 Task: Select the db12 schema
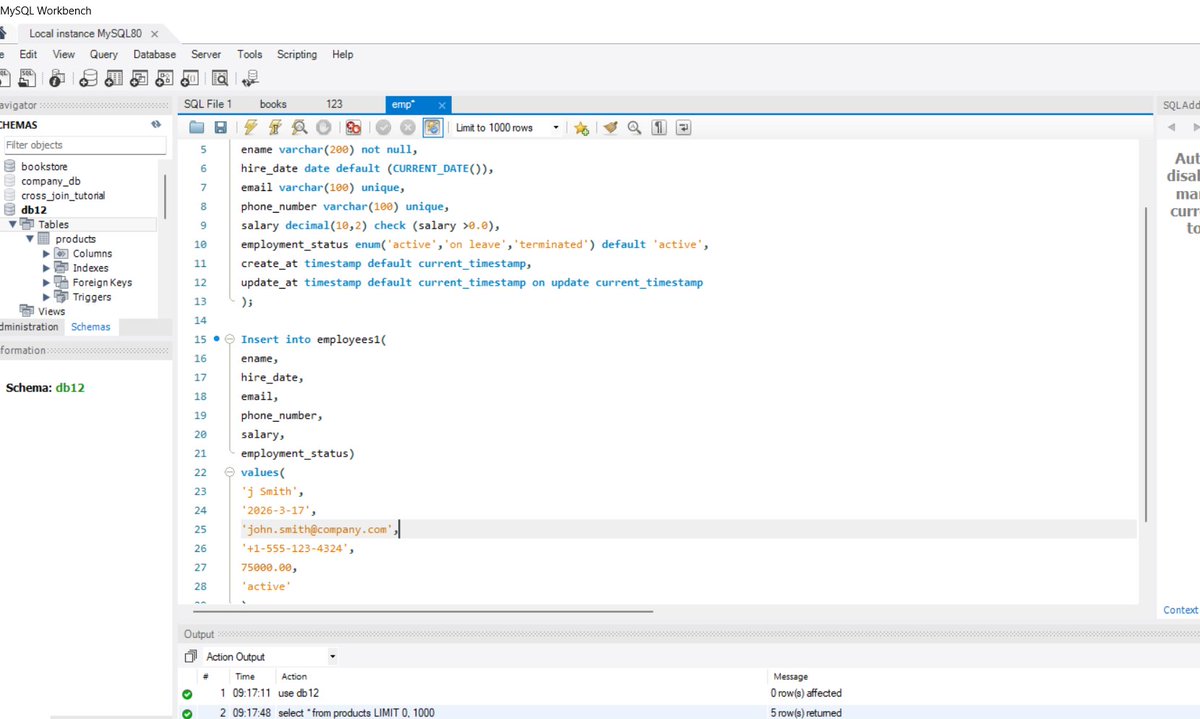[34, 210]
